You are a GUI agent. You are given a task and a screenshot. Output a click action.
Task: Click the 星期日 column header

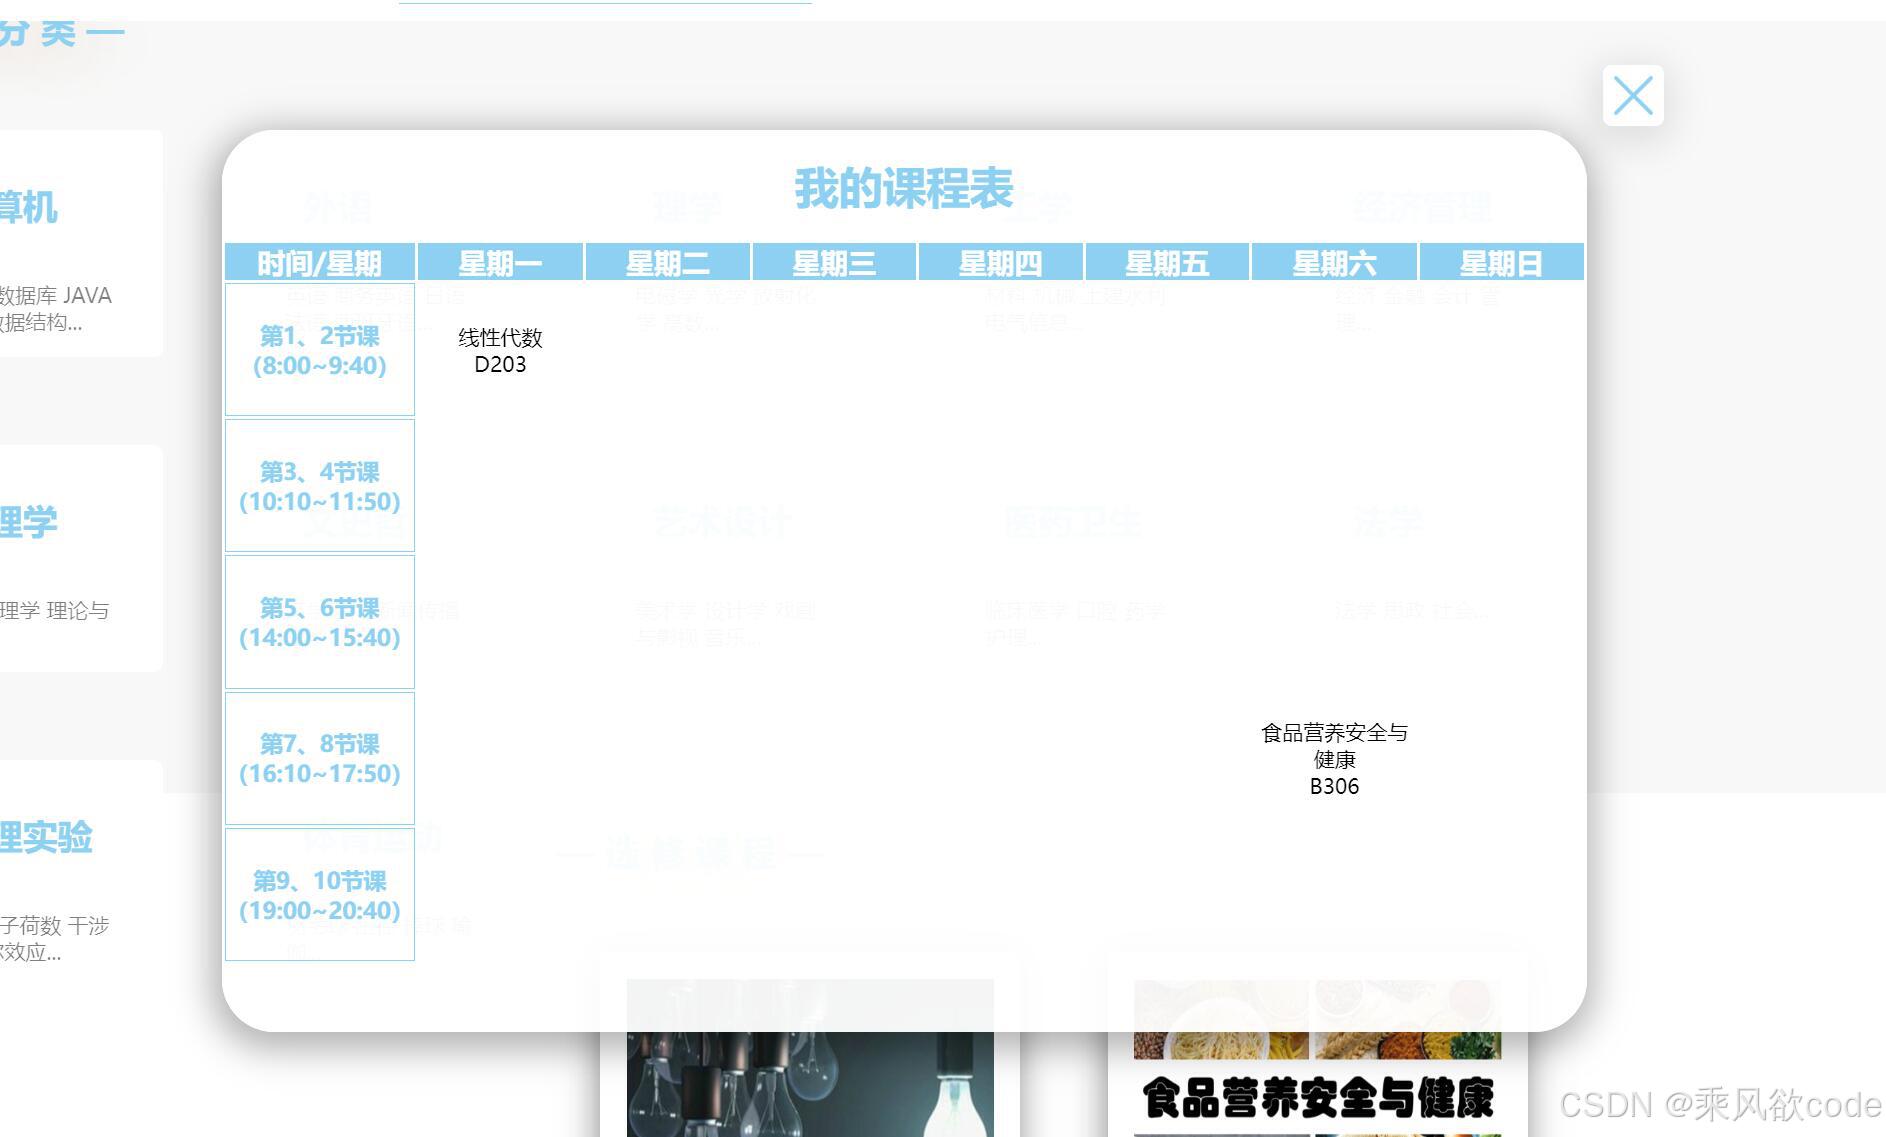[x=1500, y=261]
